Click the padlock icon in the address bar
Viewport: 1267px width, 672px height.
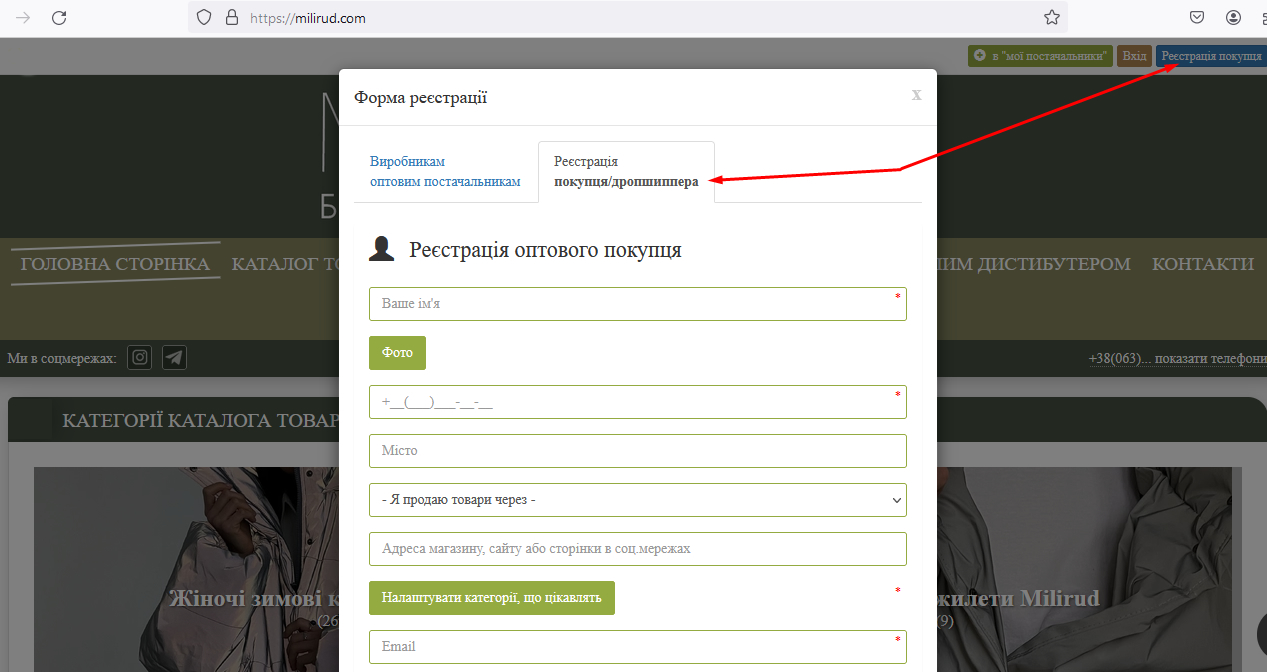232,17
